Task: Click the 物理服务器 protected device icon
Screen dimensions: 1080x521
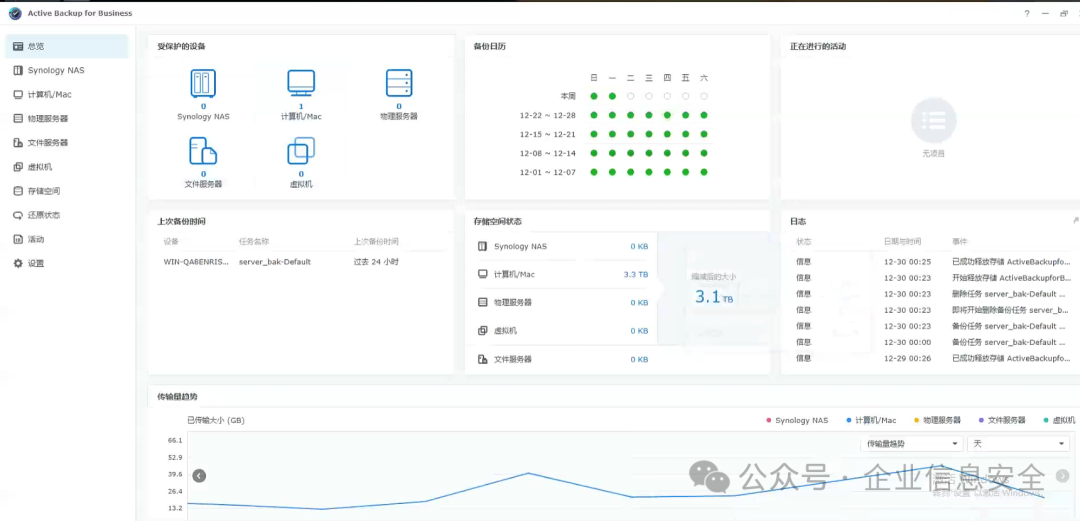Action: (x=399, y=83)
